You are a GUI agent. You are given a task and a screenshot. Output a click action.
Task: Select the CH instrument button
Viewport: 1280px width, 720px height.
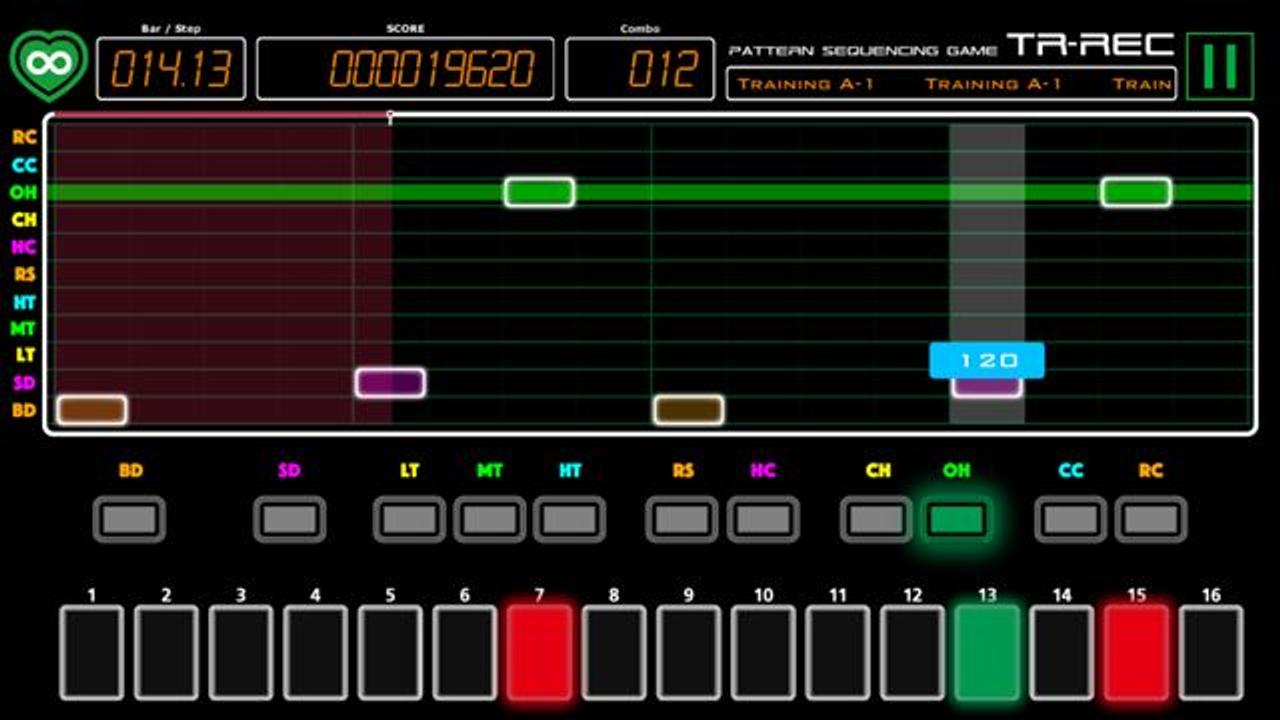coord(877,520)
